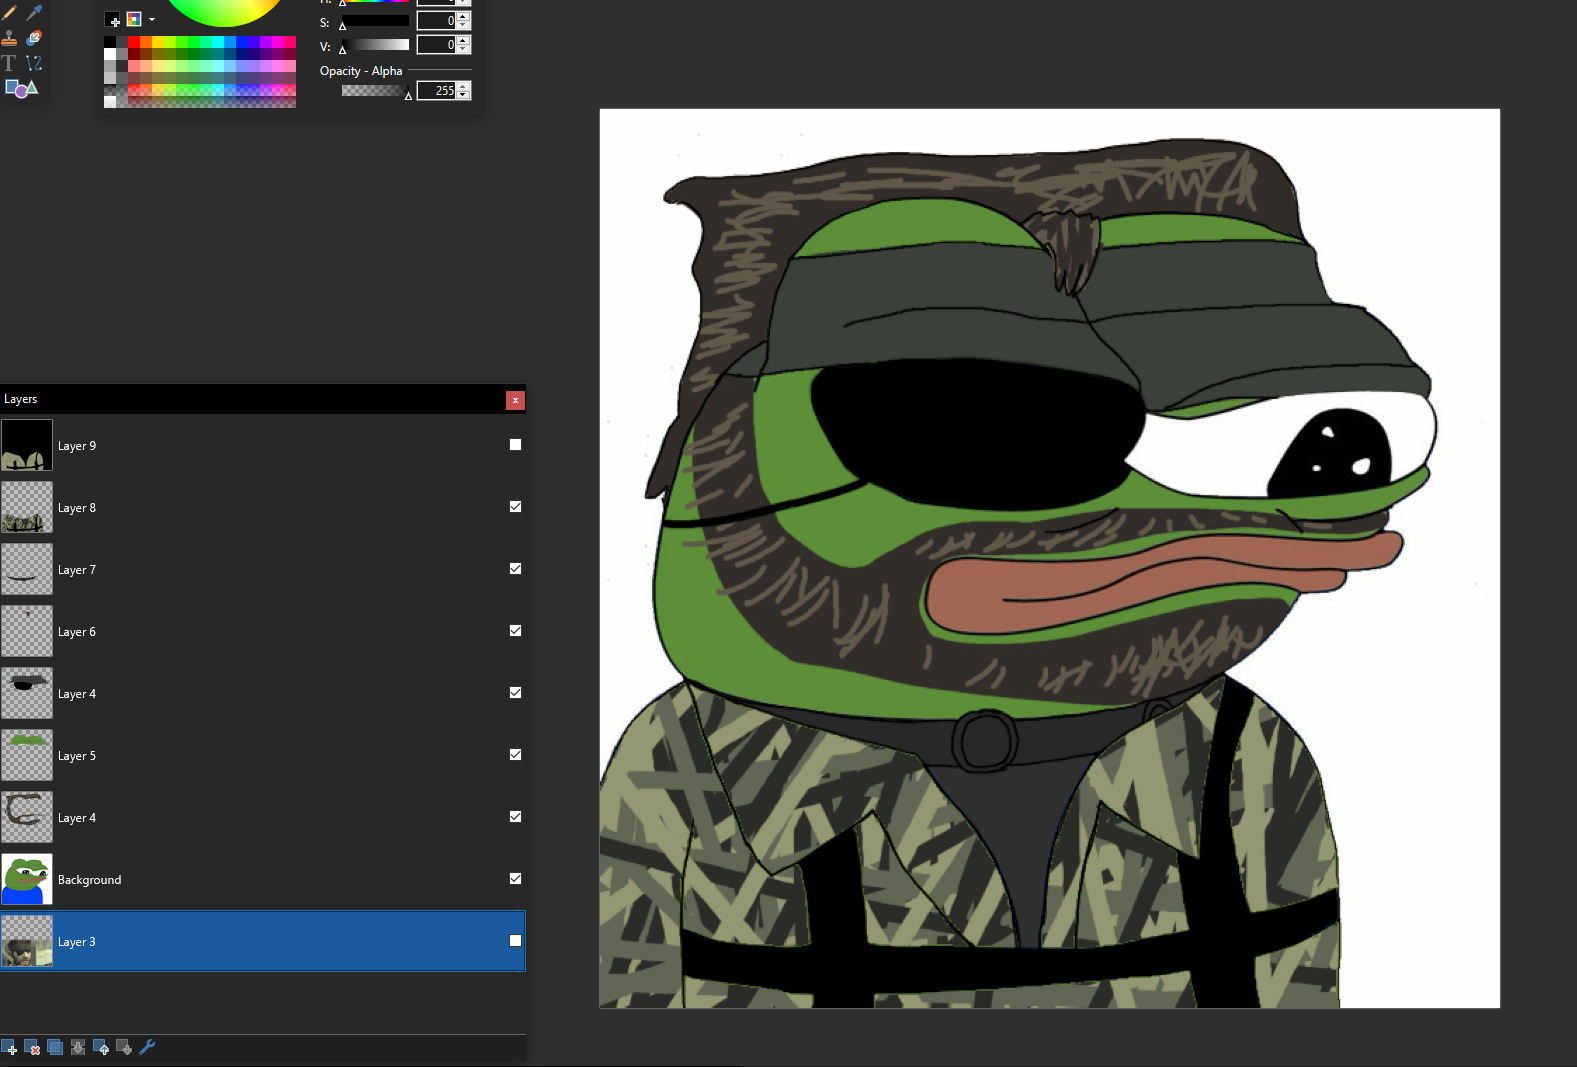Click the add color to palette icon
Viewport: 1577px width, 1067px height.
(113, 19)
